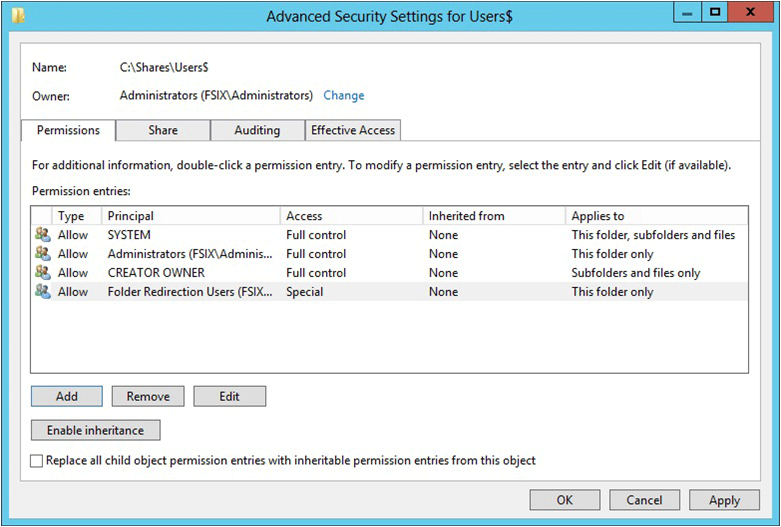Viewport: 781px width, 527px height.
Task: Click the Apply button
Action: tap(724, 500)
